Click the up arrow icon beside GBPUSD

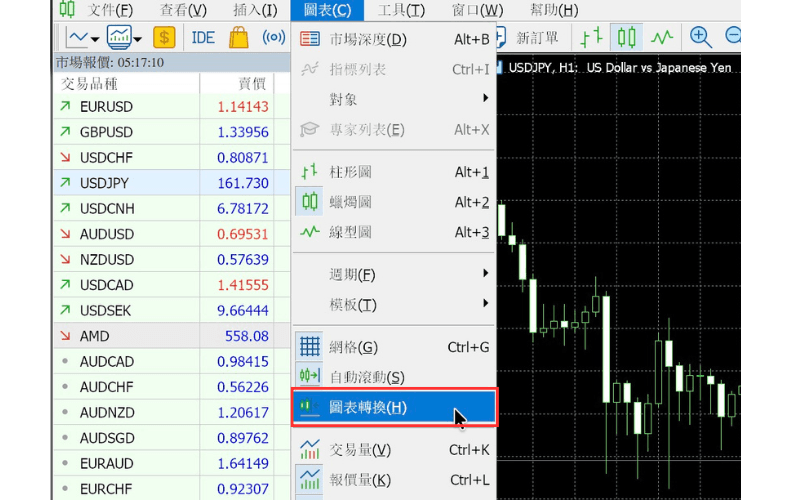click(x=65, y=132)
